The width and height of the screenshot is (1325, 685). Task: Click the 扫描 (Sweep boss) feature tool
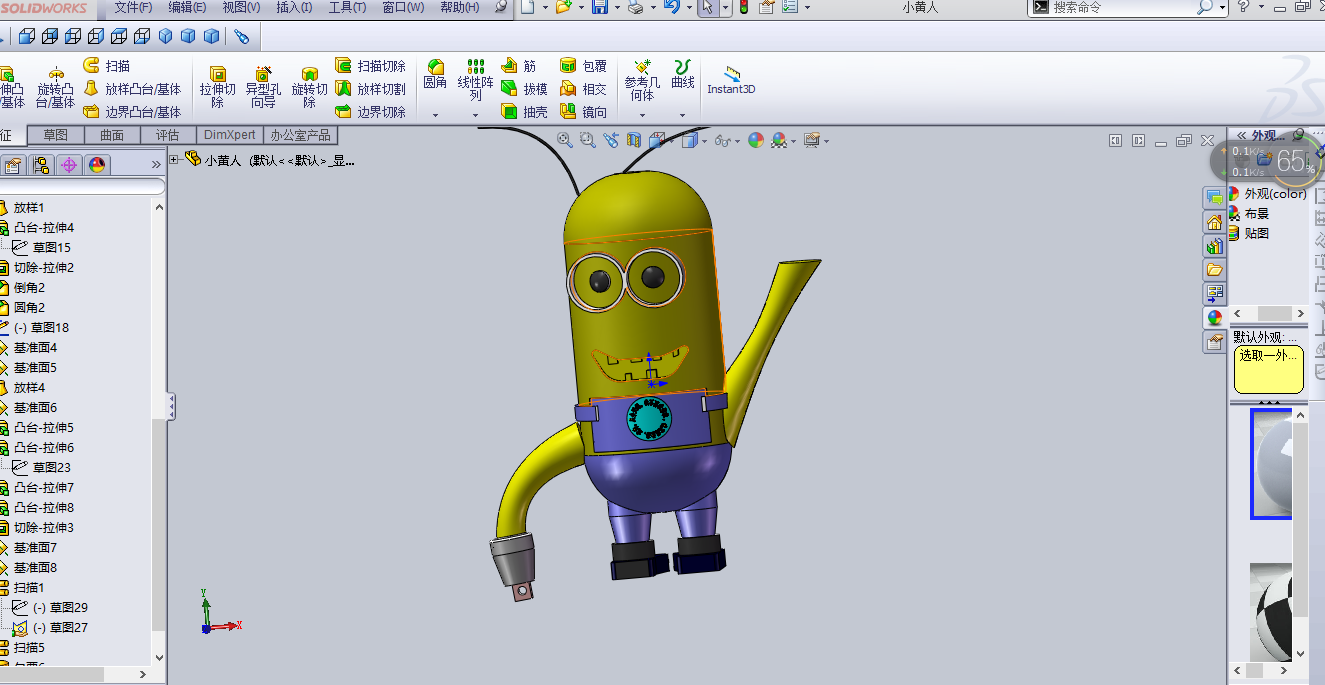[106, 65]
